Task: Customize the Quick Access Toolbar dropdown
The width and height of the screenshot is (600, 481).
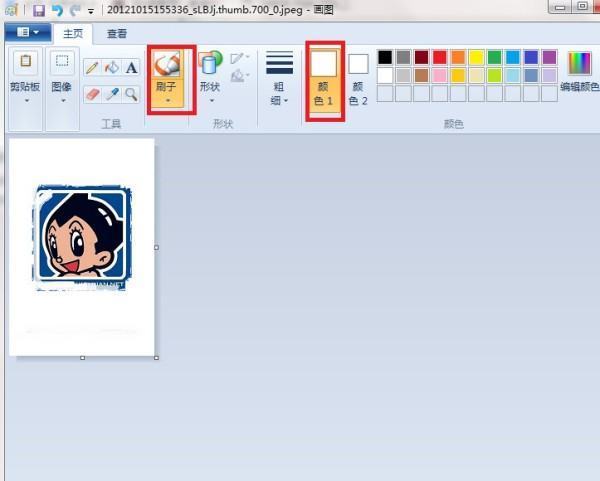Action: (91, 11)
